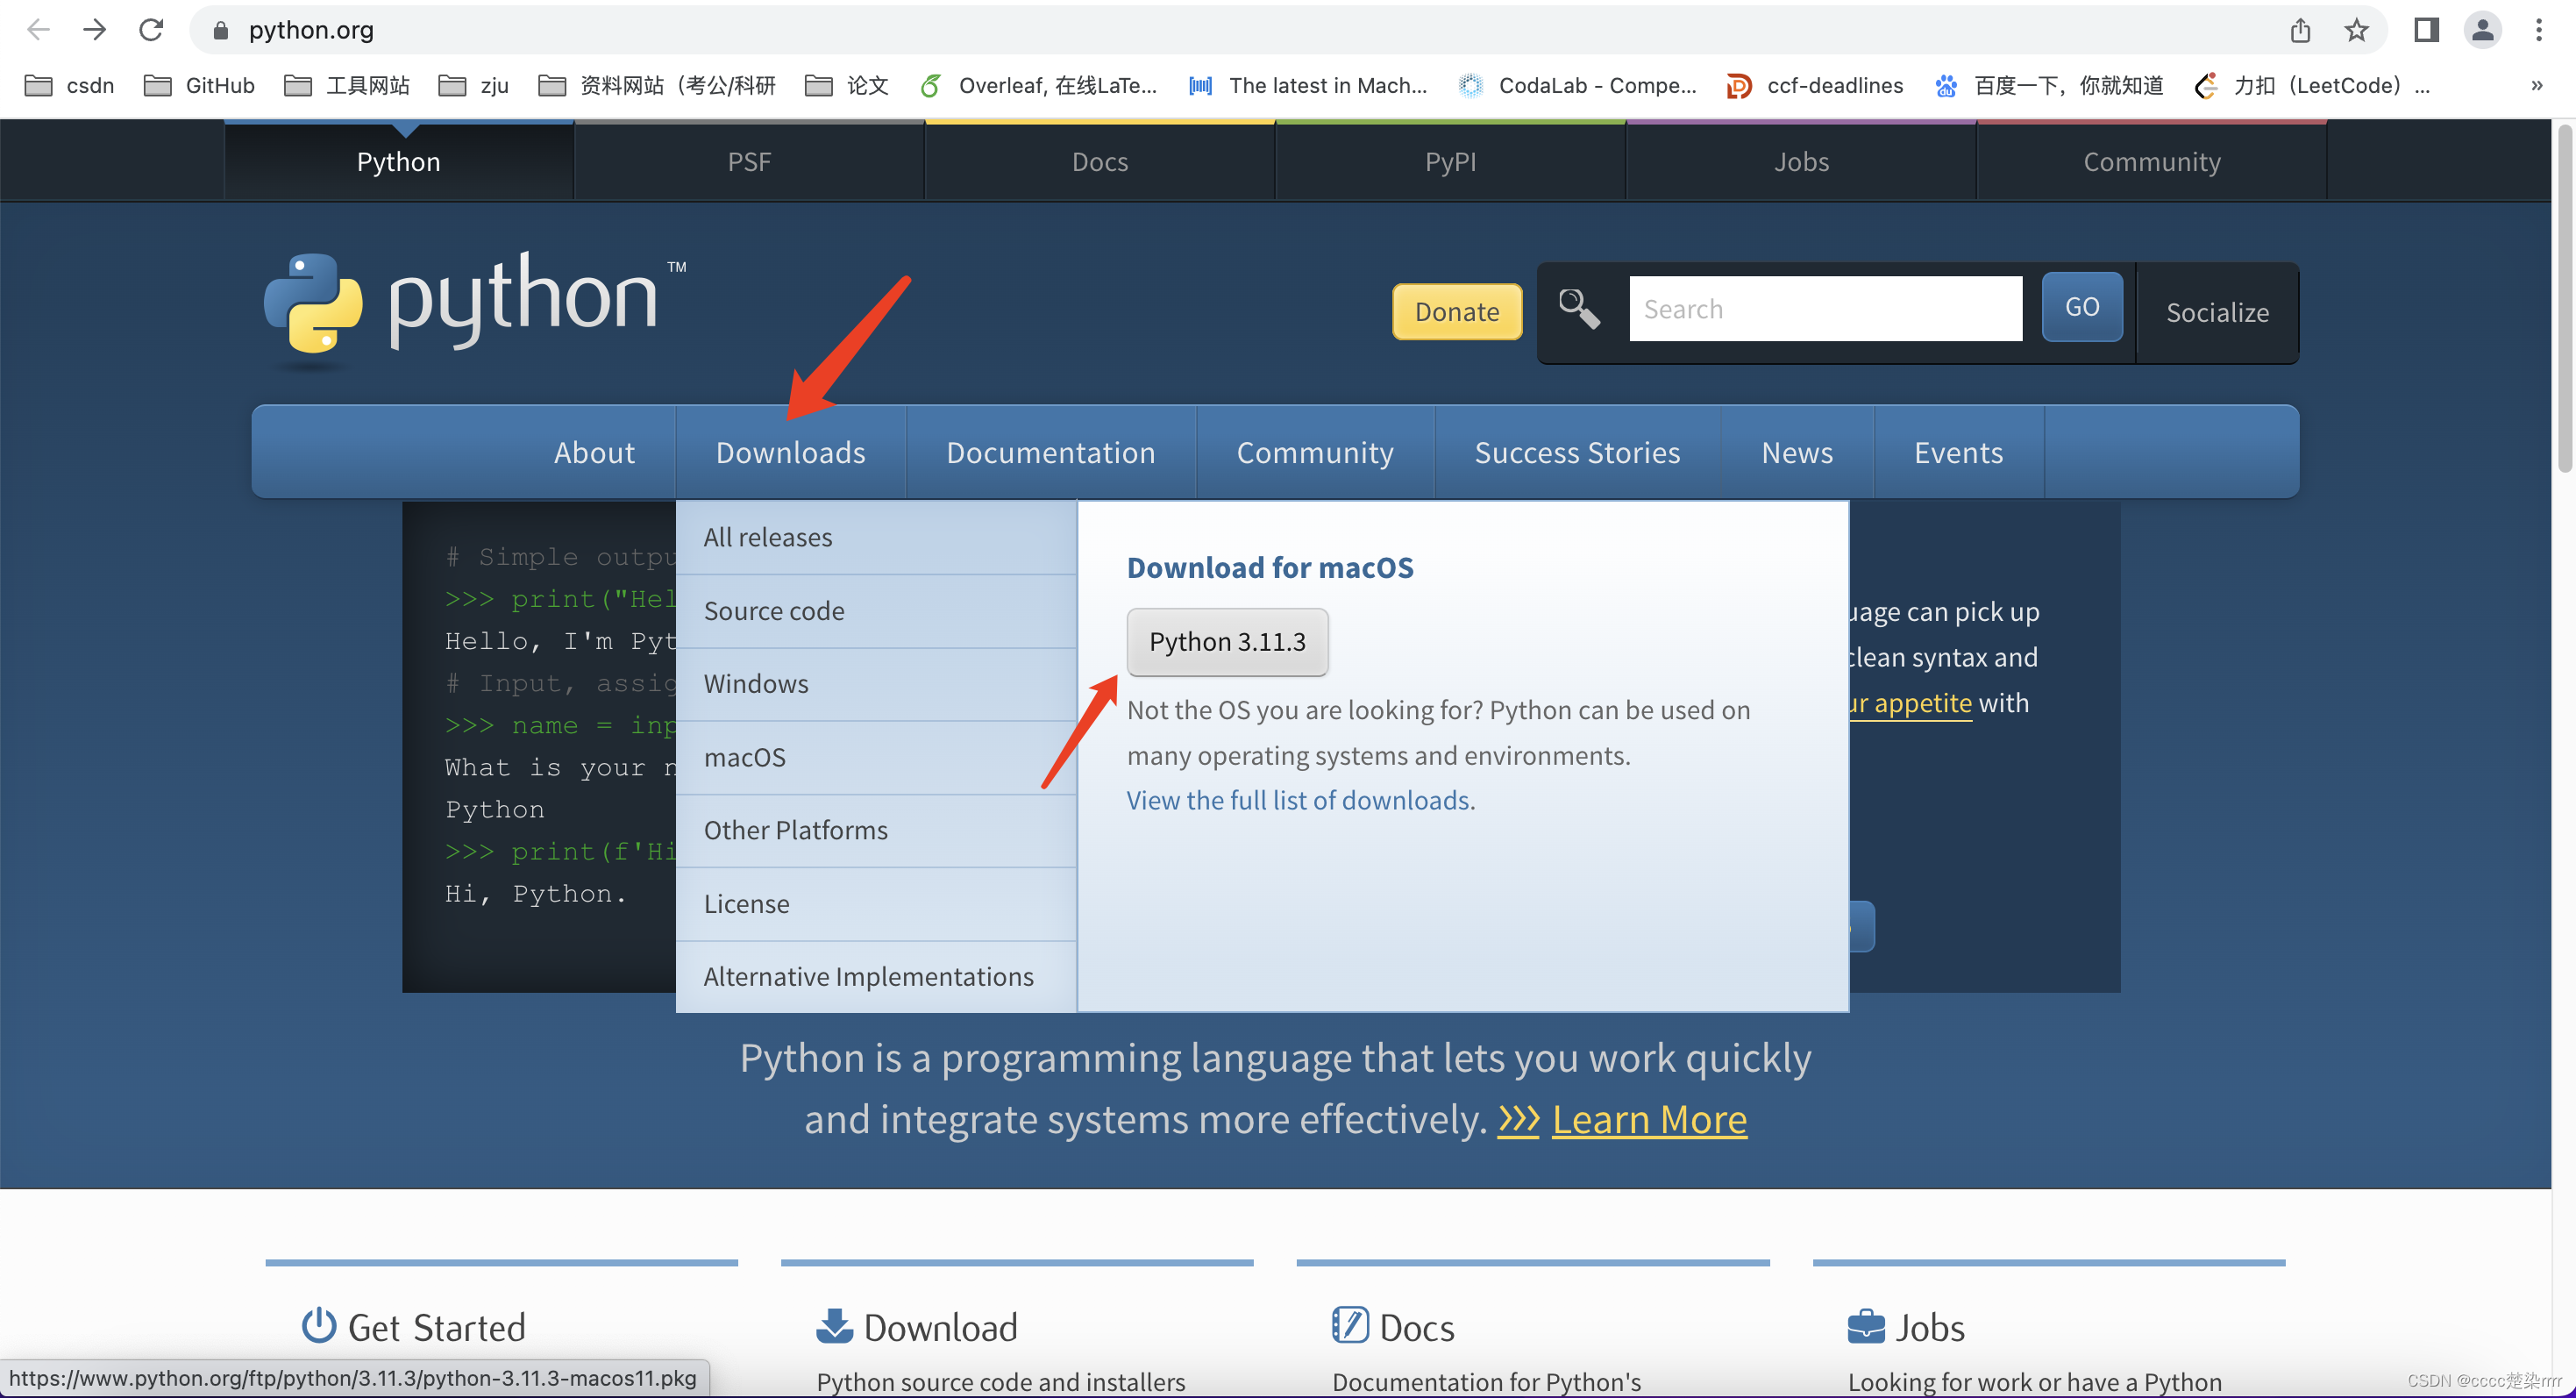Switch to the PyPI top tab
The image size is (2576, 1398).
tap(1450, 161)
